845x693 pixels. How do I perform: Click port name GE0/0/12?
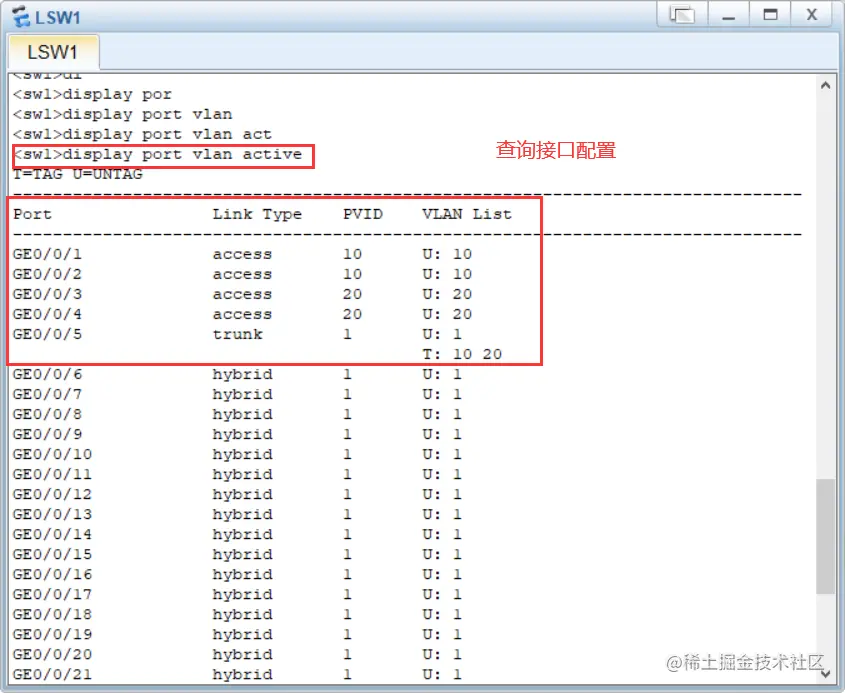(52, 494)
